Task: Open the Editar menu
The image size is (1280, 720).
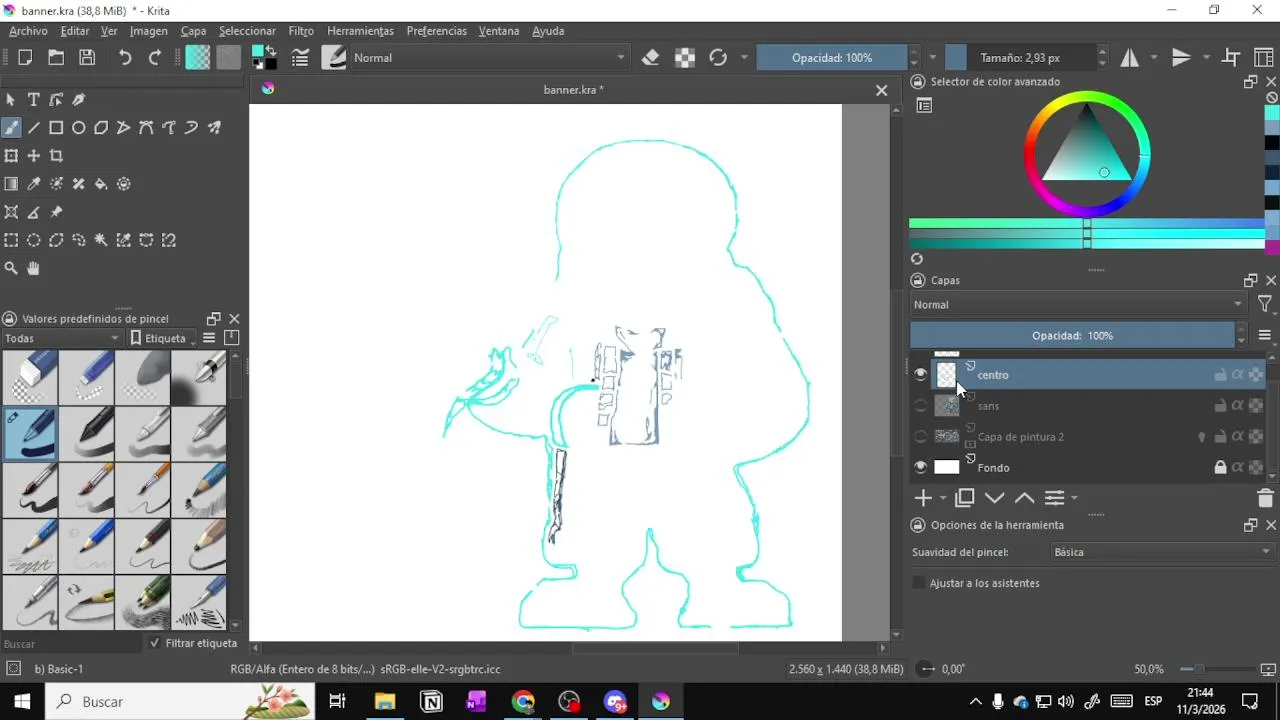Action: (75, 31)
